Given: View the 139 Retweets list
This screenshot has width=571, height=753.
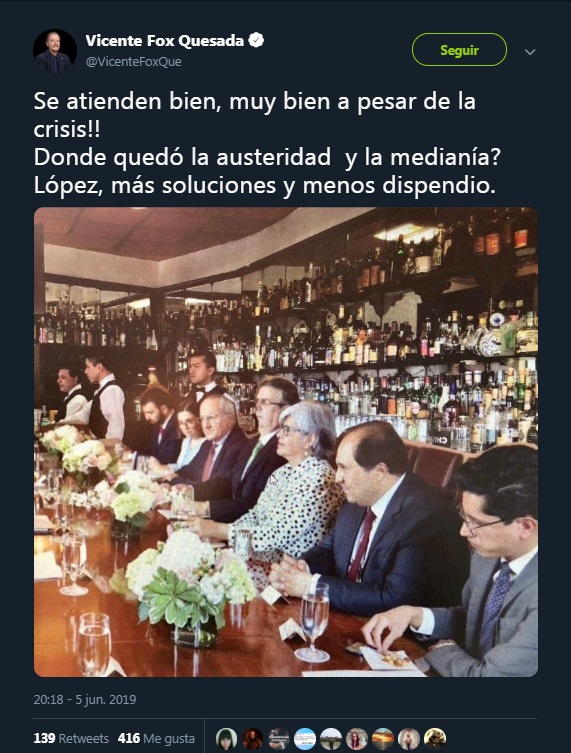Looking at the screenshot, I should 71,738.
